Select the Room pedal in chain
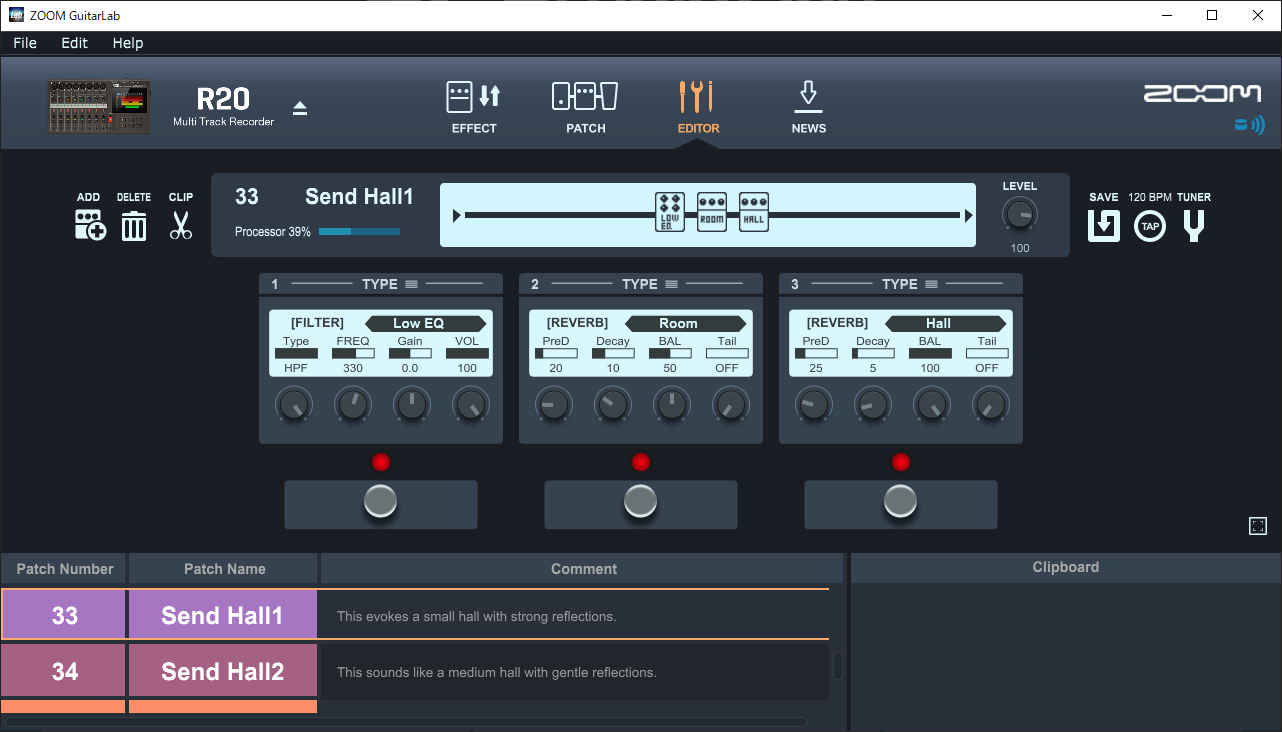The image size is (1282, 732). click(x=712, y=212)
